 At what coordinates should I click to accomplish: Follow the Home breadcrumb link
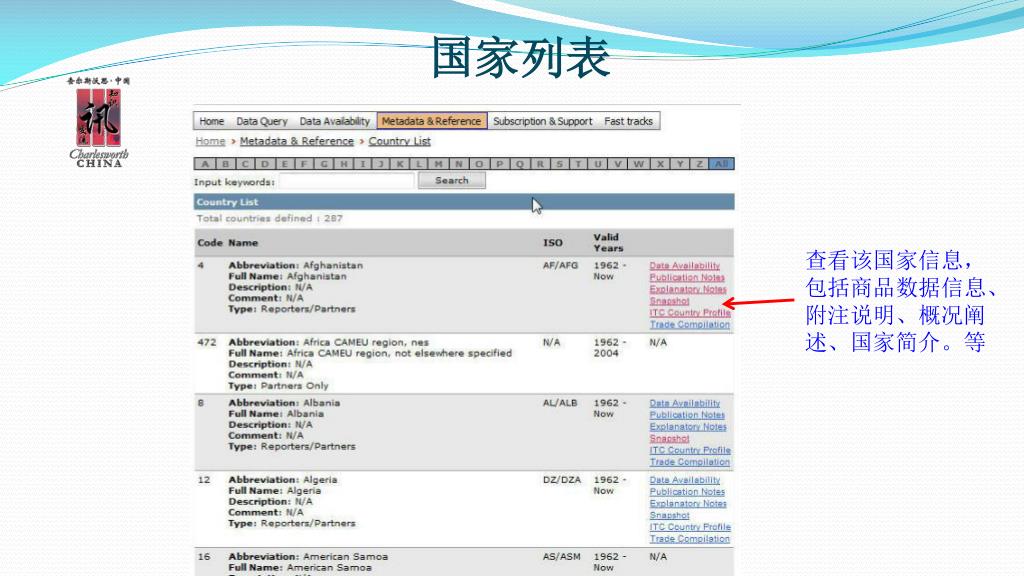point(210,141)
